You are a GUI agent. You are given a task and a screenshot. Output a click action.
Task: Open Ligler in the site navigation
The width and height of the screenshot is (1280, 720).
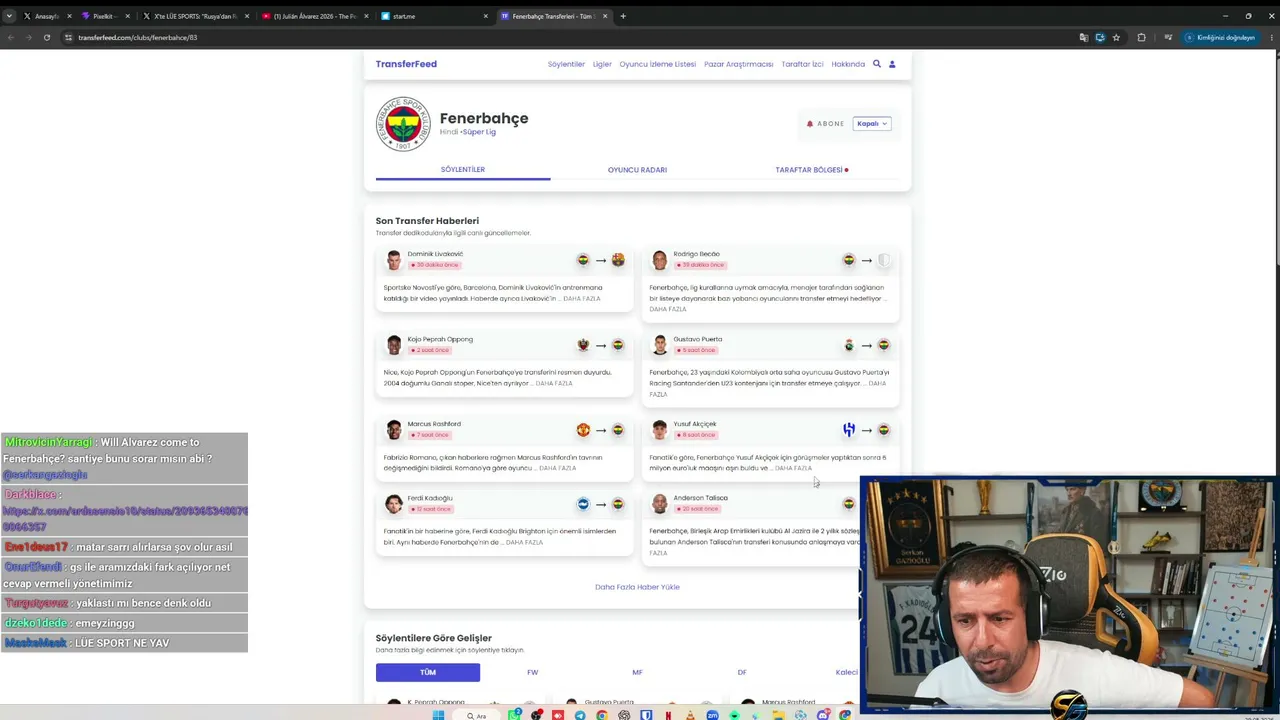point(602,64)
